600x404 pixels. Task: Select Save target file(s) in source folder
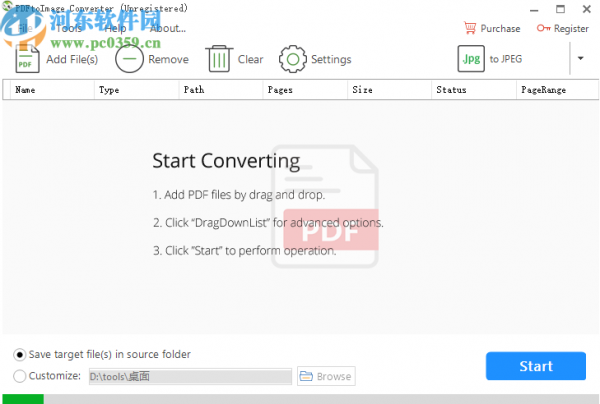click(x=20, y=355)
